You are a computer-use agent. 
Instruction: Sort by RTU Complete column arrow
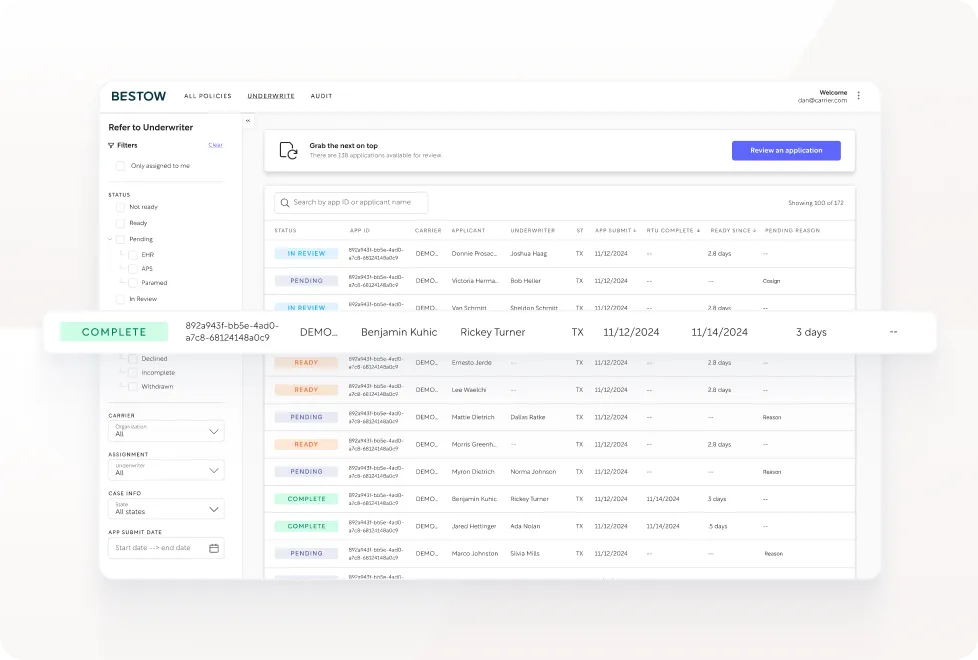[698, 231]
